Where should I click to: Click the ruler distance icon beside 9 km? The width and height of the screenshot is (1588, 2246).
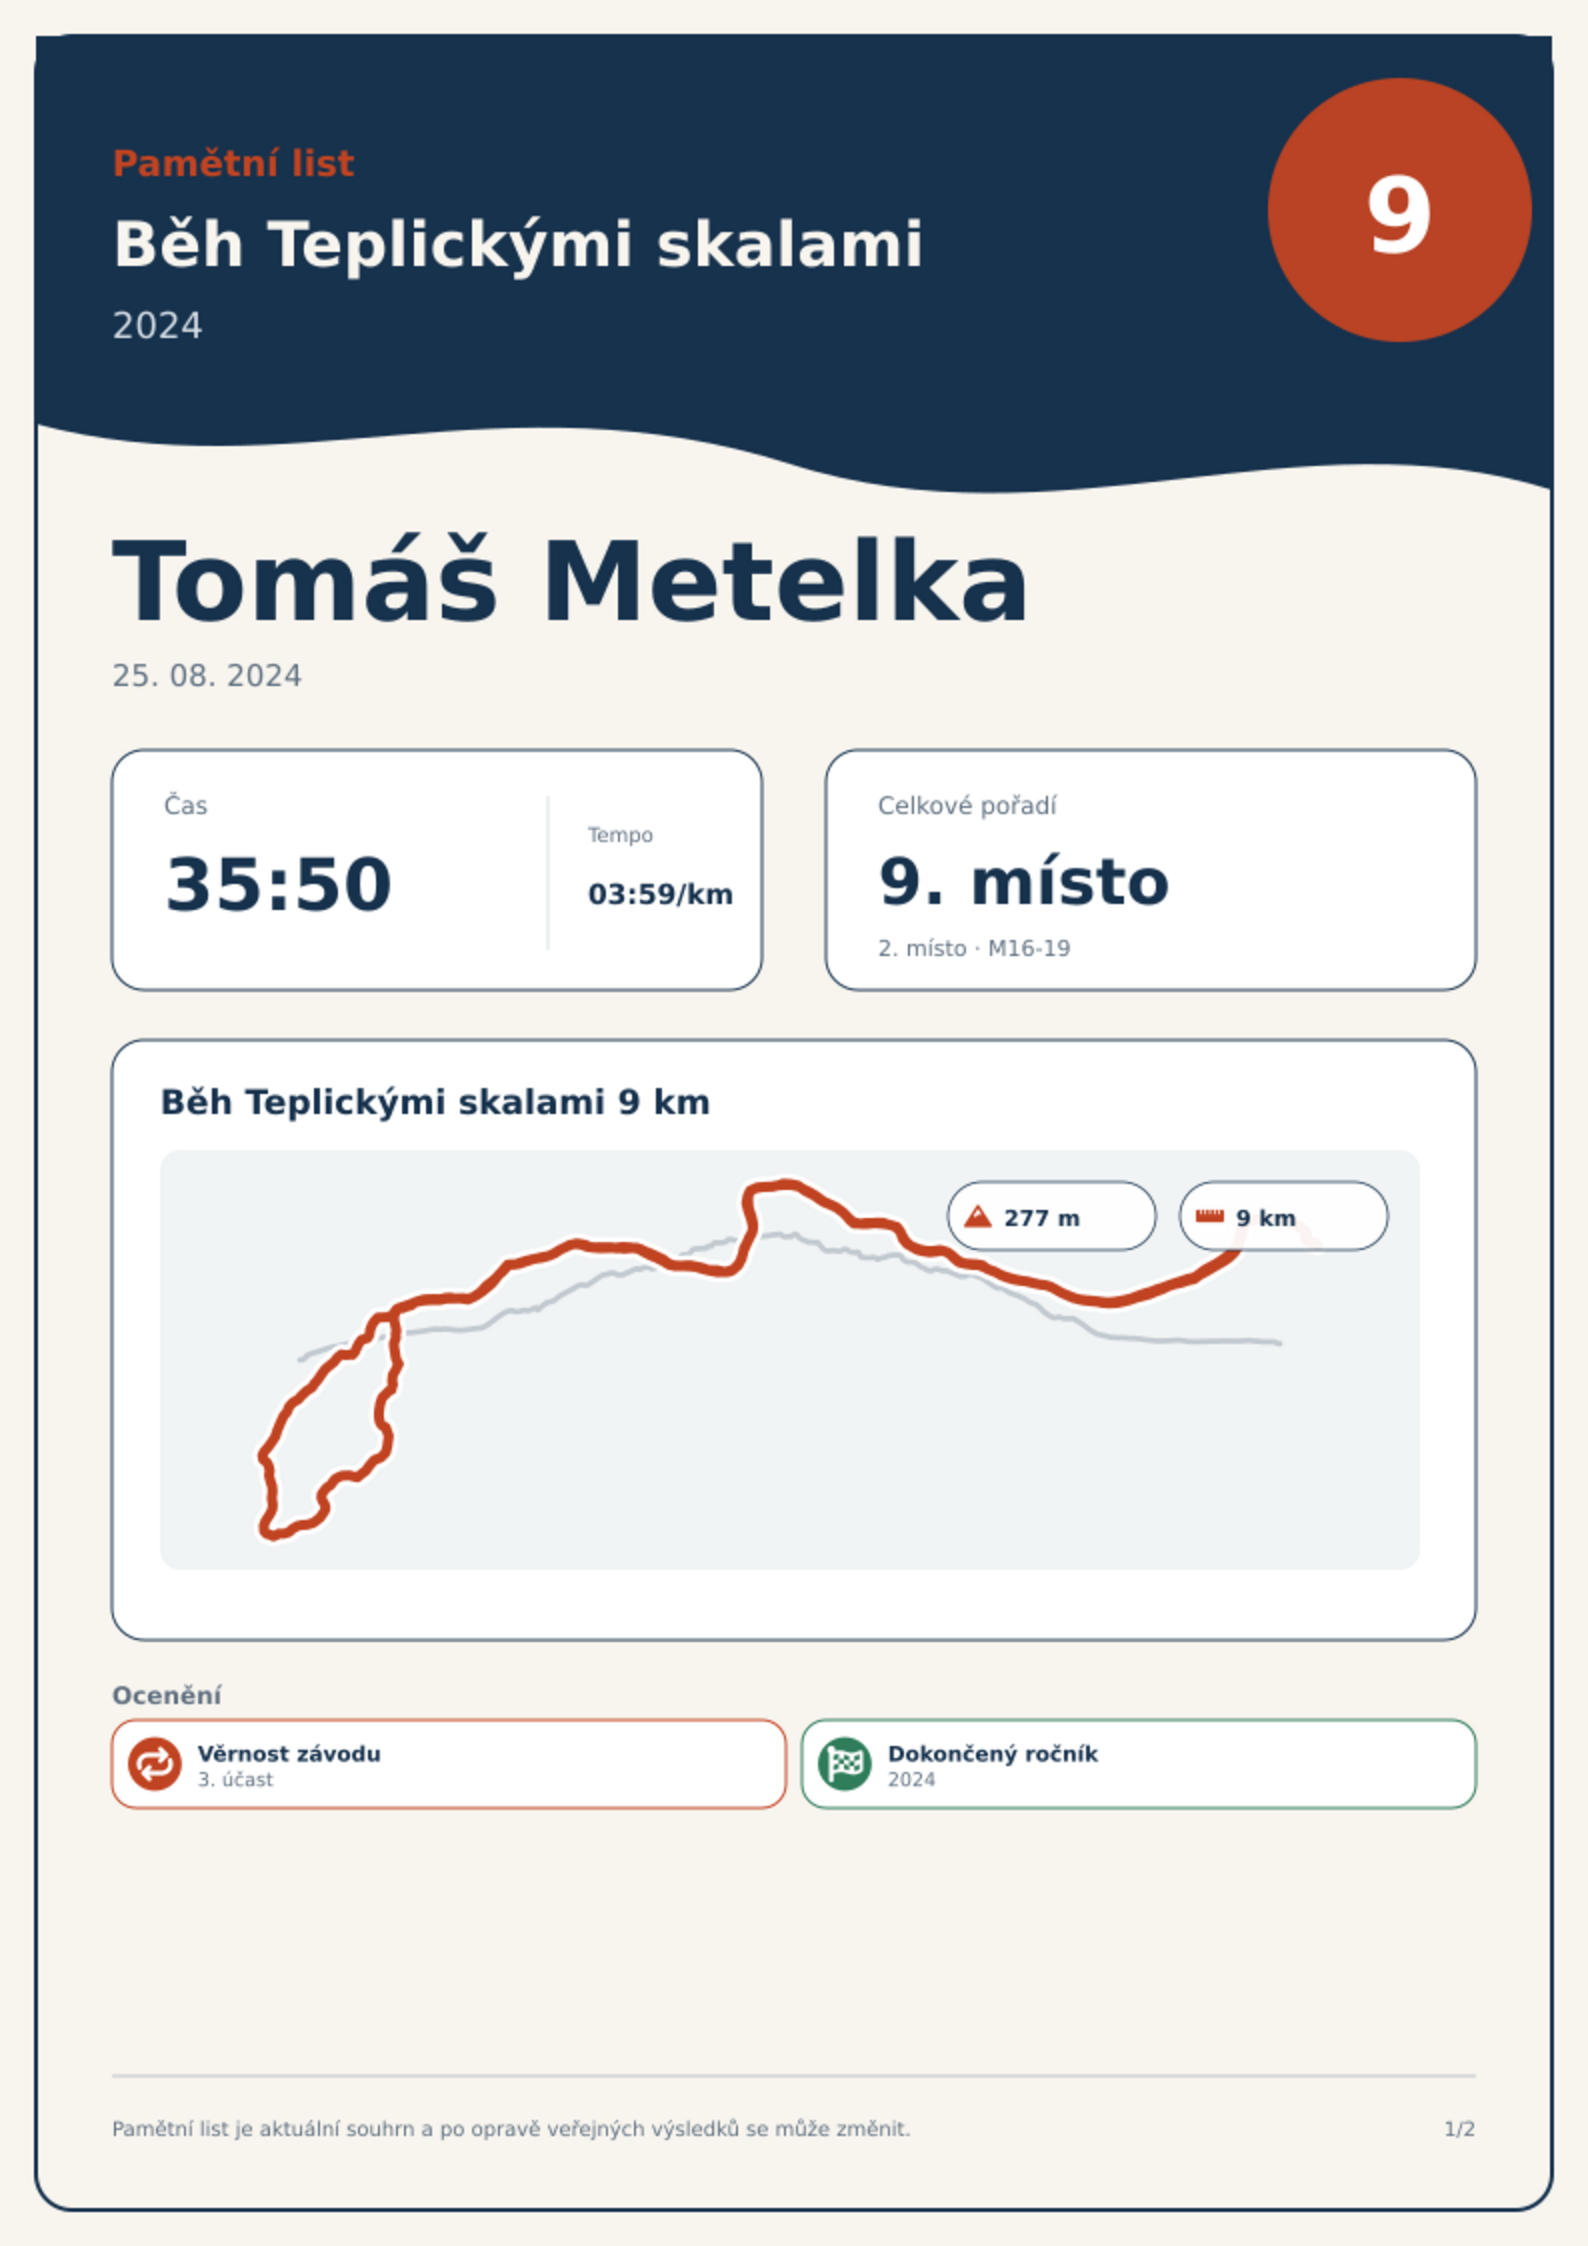click(x=1210, y=1216)
